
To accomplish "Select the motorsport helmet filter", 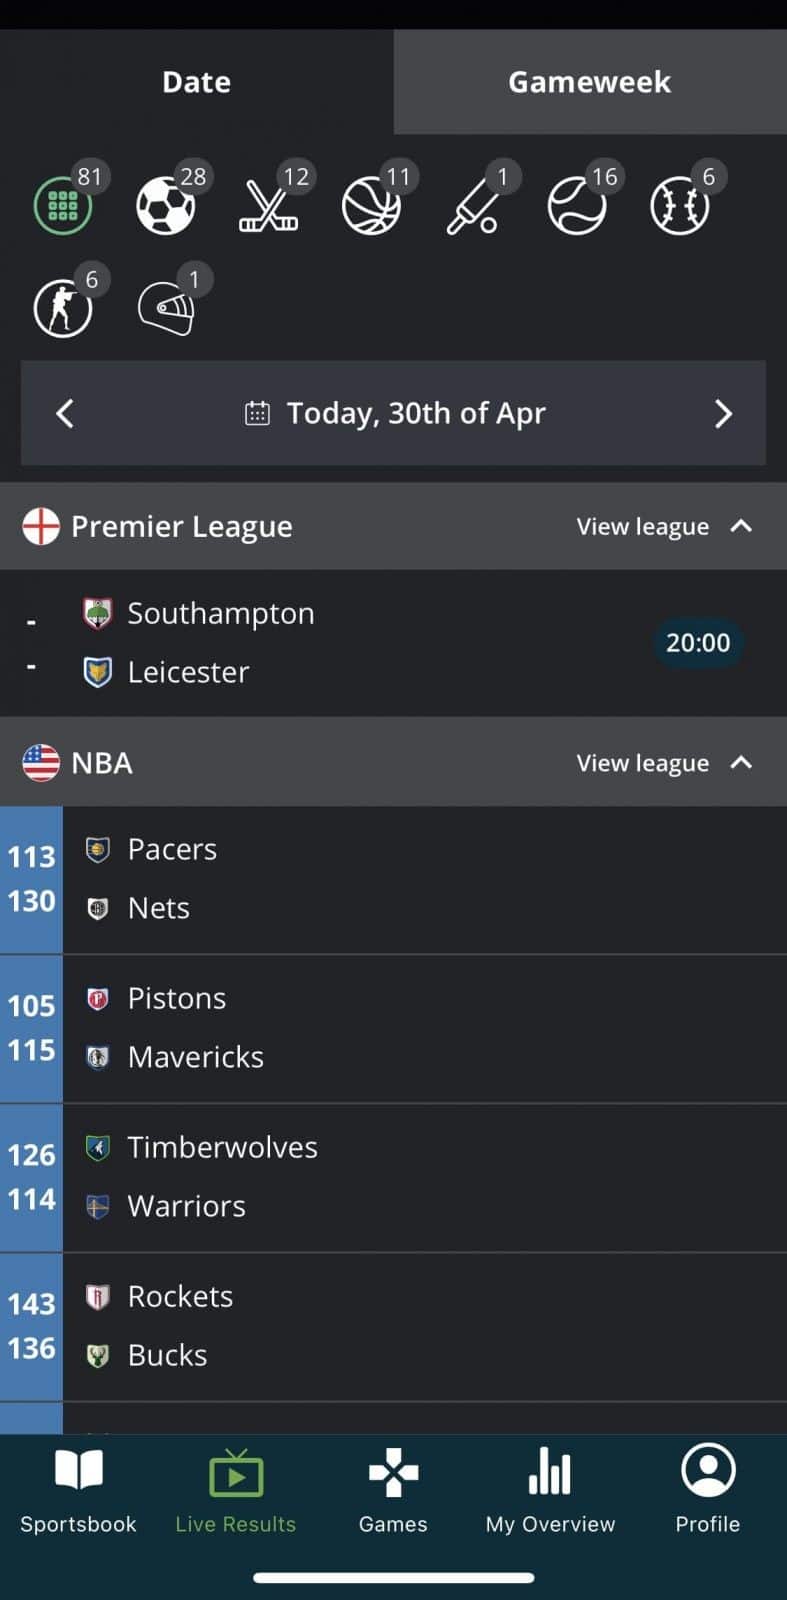I will pyautogui.click(x=166, y=308).
